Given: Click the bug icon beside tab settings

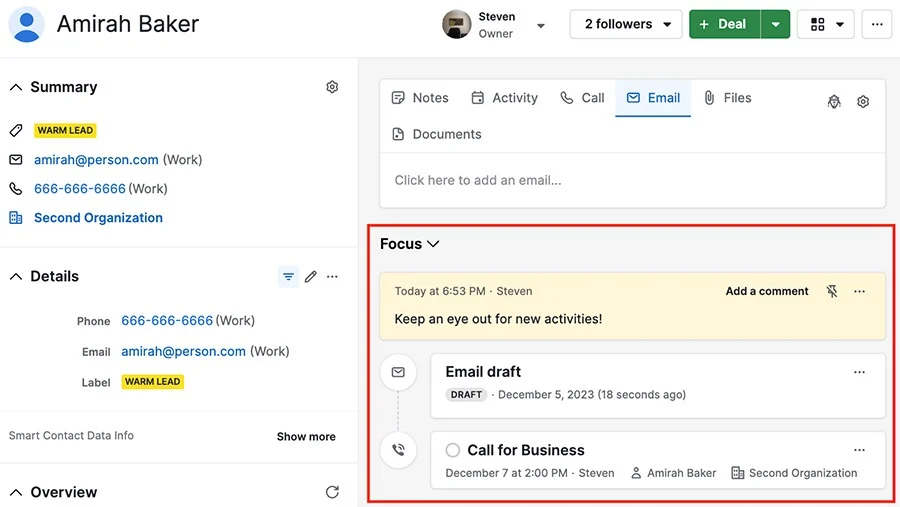Looking at the screenshot, I should (x=833, y=102).
